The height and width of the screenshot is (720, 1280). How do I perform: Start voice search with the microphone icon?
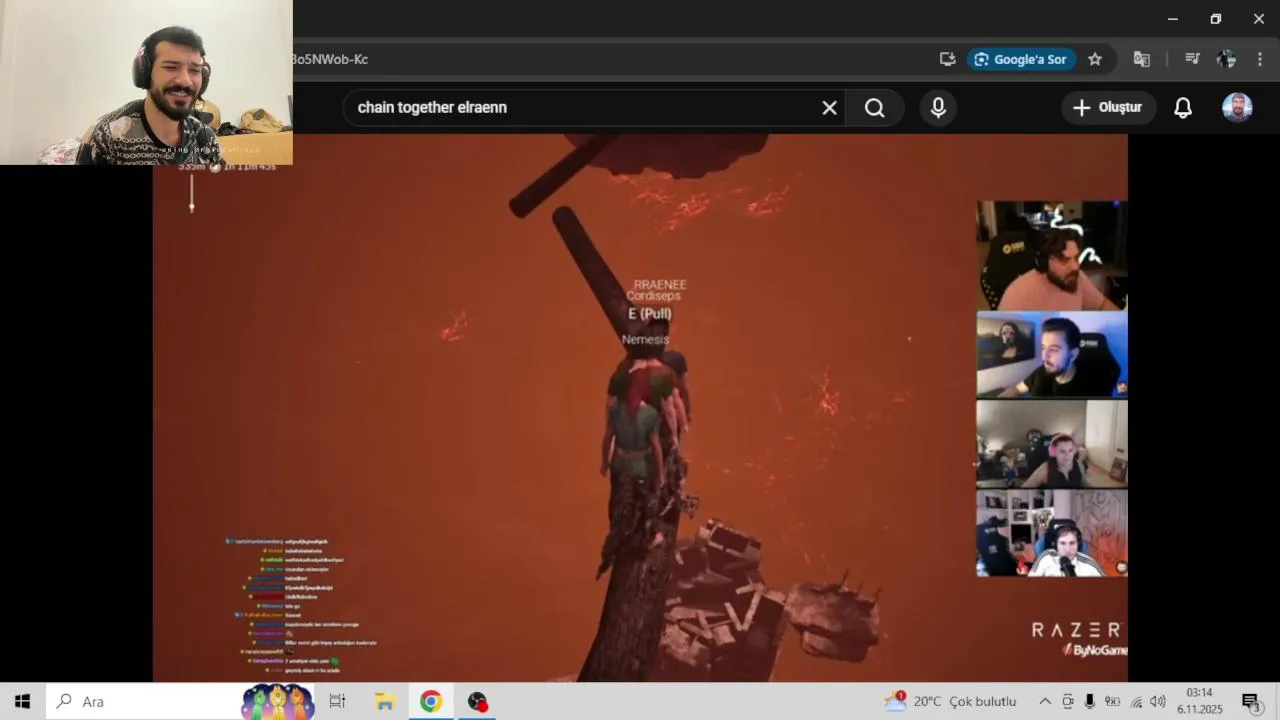(x=938, y=108)
